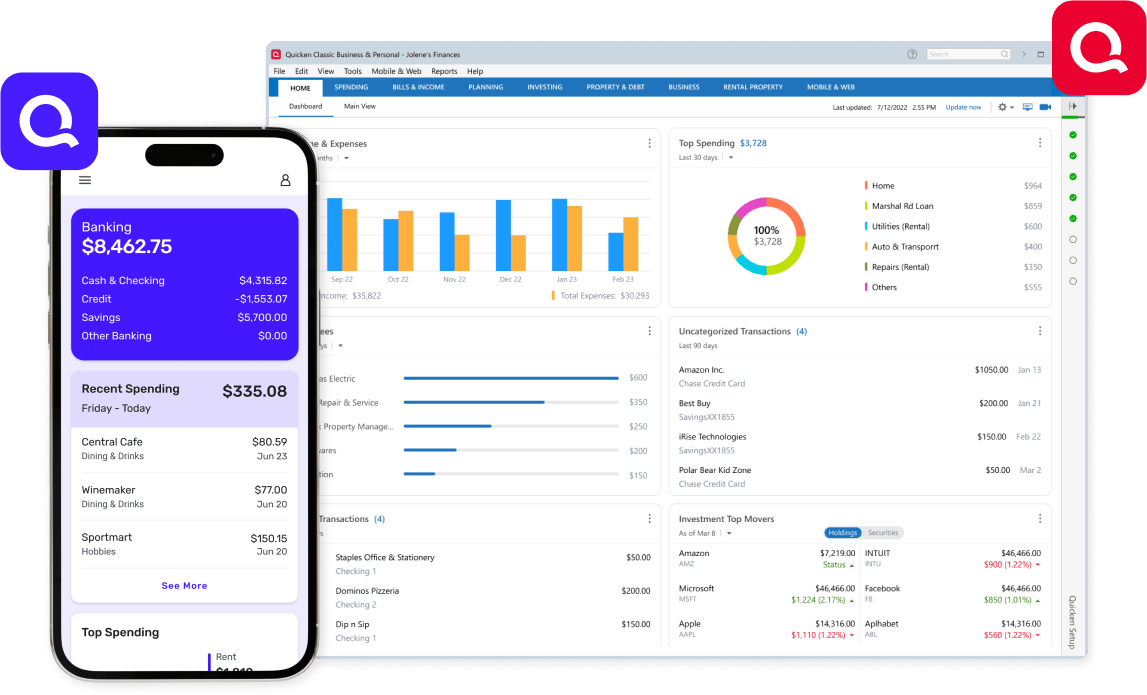Go to the PLANNING tab
The image size is (1147, 695).
click(x=486, y=87)
